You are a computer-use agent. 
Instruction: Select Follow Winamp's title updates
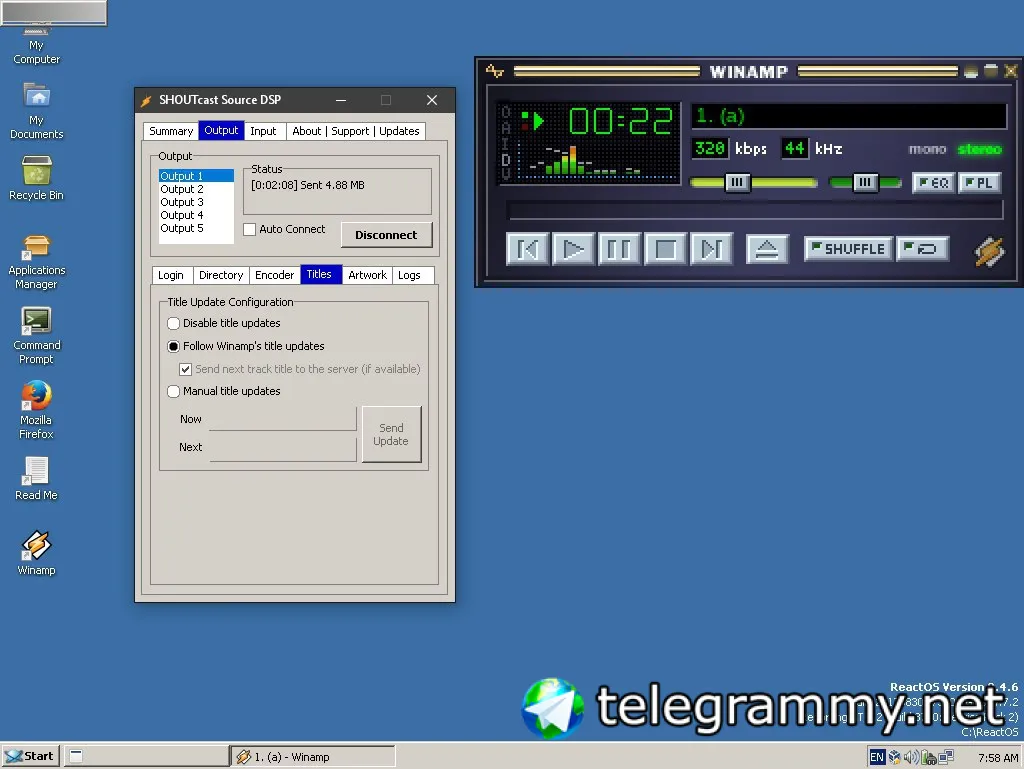tap(173, 346)
